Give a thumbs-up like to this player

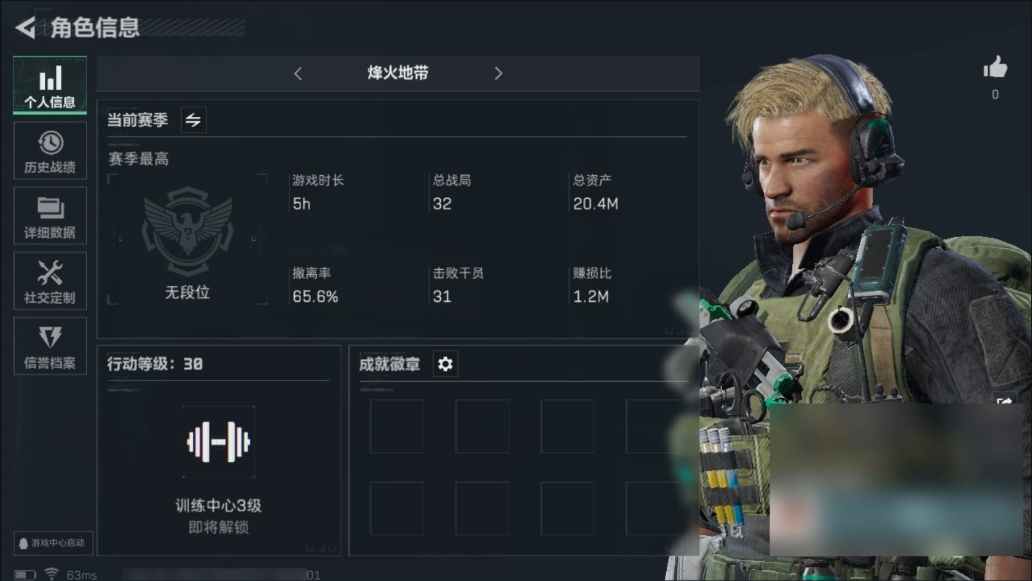(x=995, y=68)
